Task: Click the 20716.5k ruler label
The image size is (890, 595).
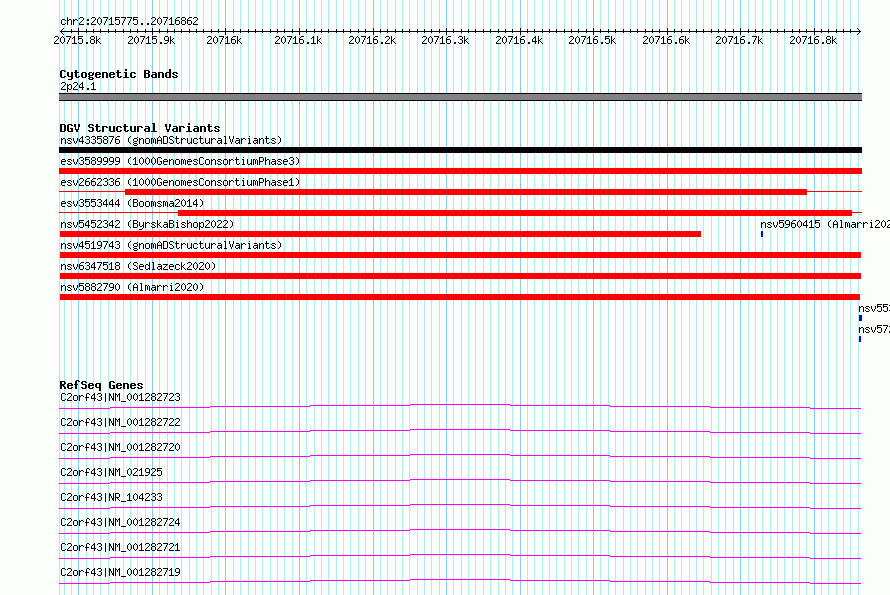Action: pyautogui.click(x=592, y=40)
